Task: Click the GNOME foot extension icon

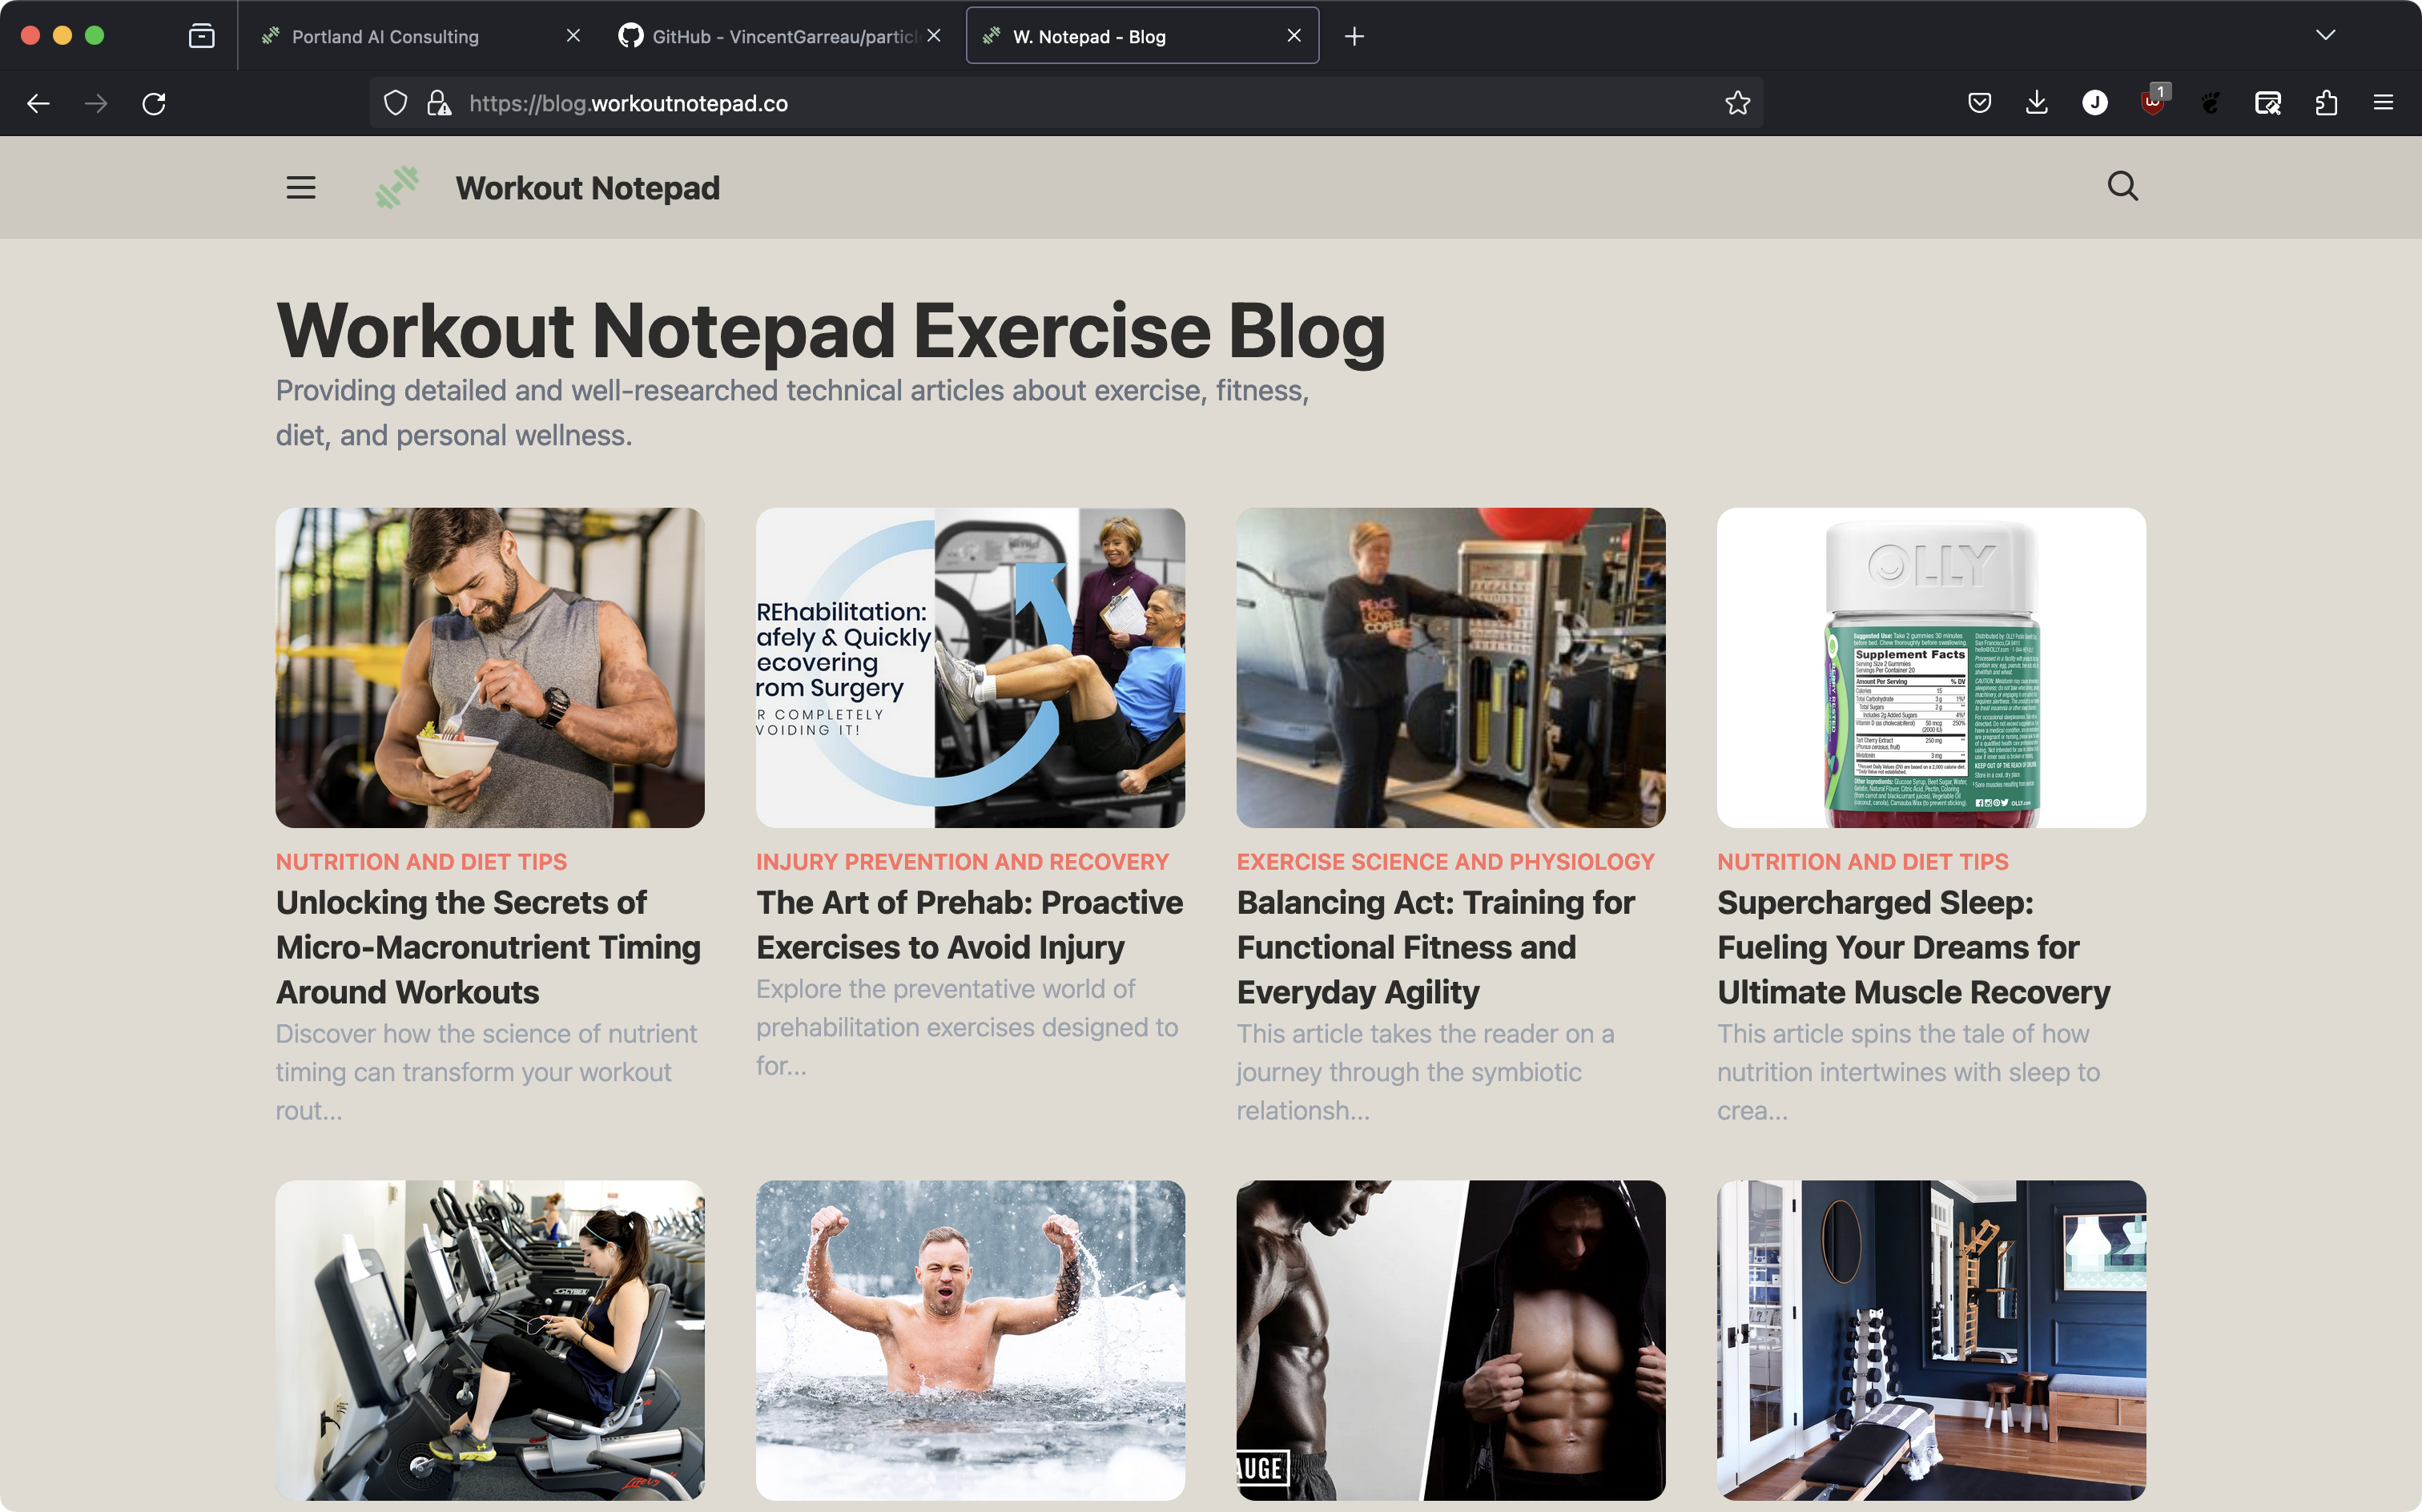Action: (x=2210, y=103)
